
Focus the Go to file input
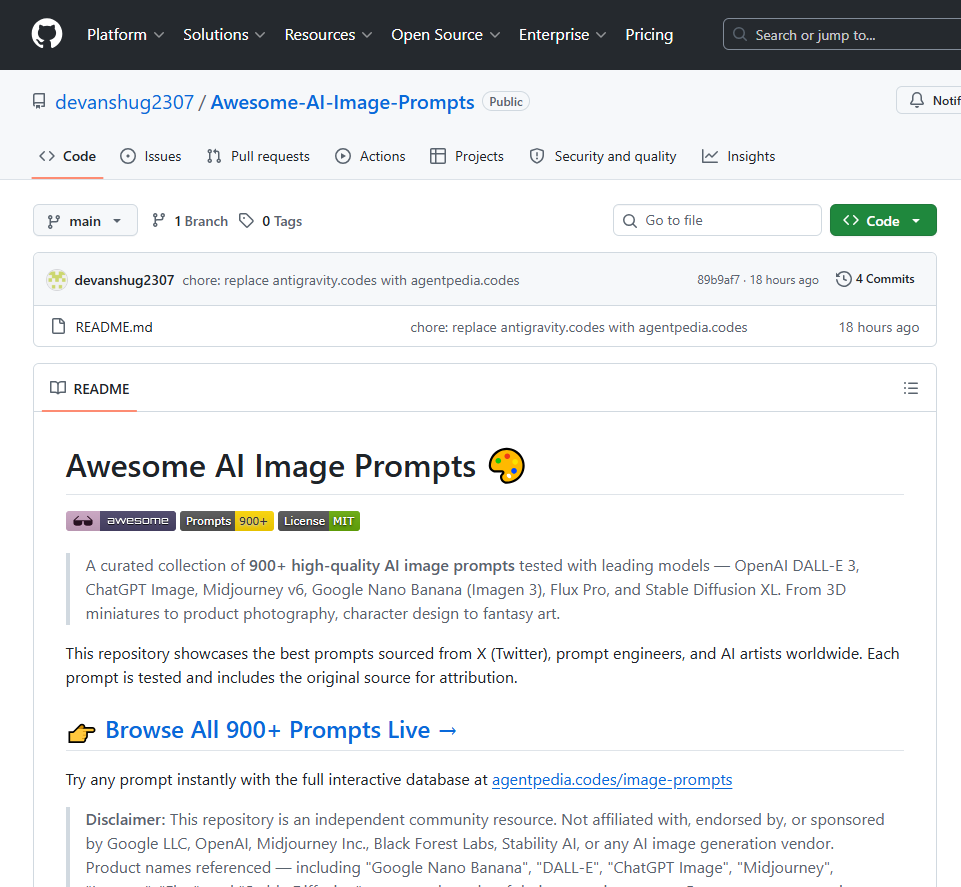coord(717,220)
